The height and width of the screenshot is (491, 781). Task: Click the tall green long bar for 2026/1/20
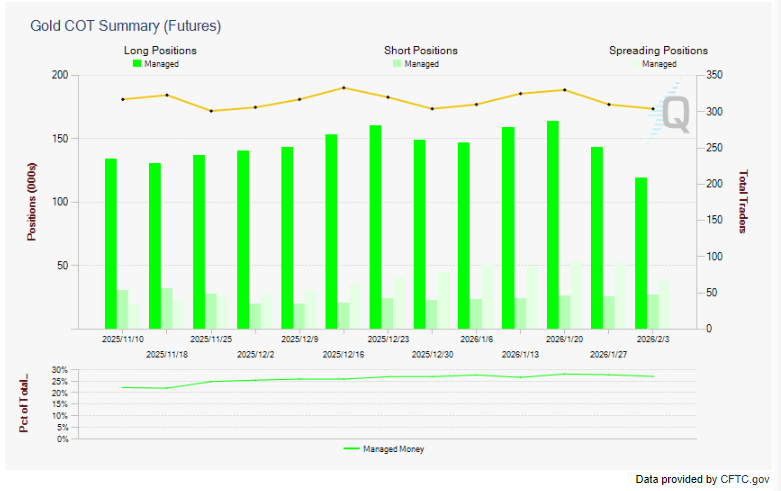click(553, 224)
